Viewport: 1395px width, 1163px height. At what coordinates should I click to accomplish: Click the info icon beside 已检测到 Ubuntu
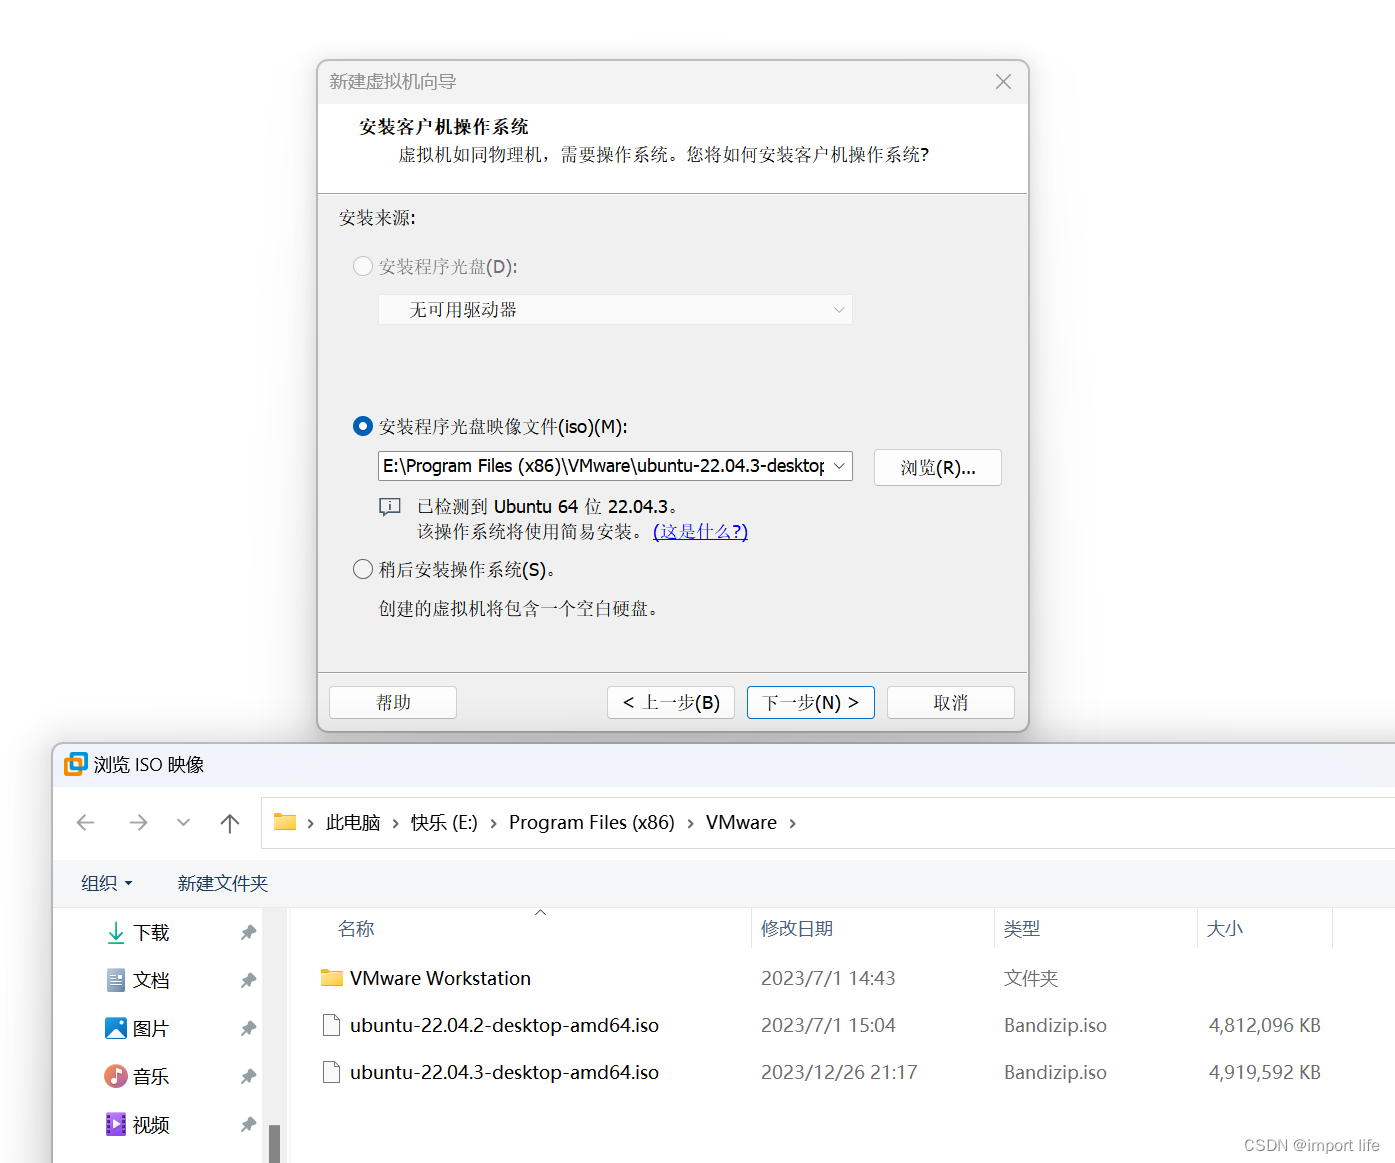390,507
